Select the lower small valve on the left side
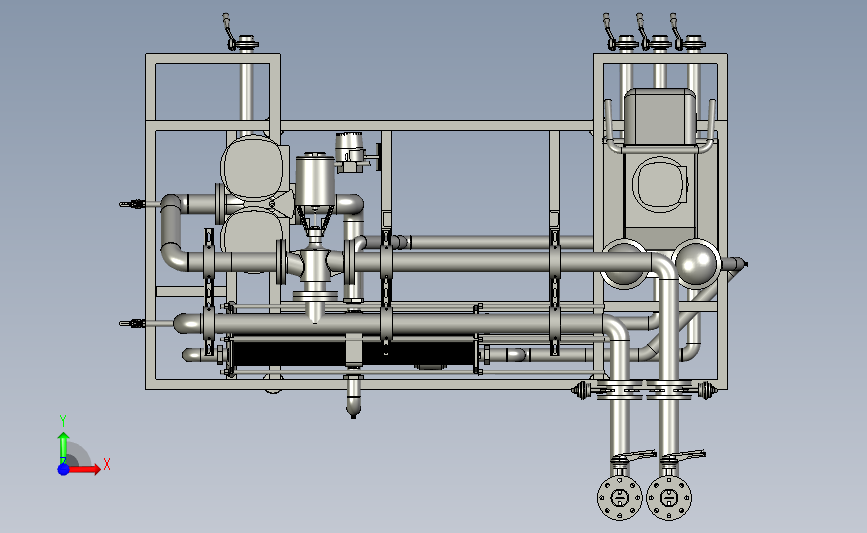This screenshot has height=533, width=867. coord(133,323)
